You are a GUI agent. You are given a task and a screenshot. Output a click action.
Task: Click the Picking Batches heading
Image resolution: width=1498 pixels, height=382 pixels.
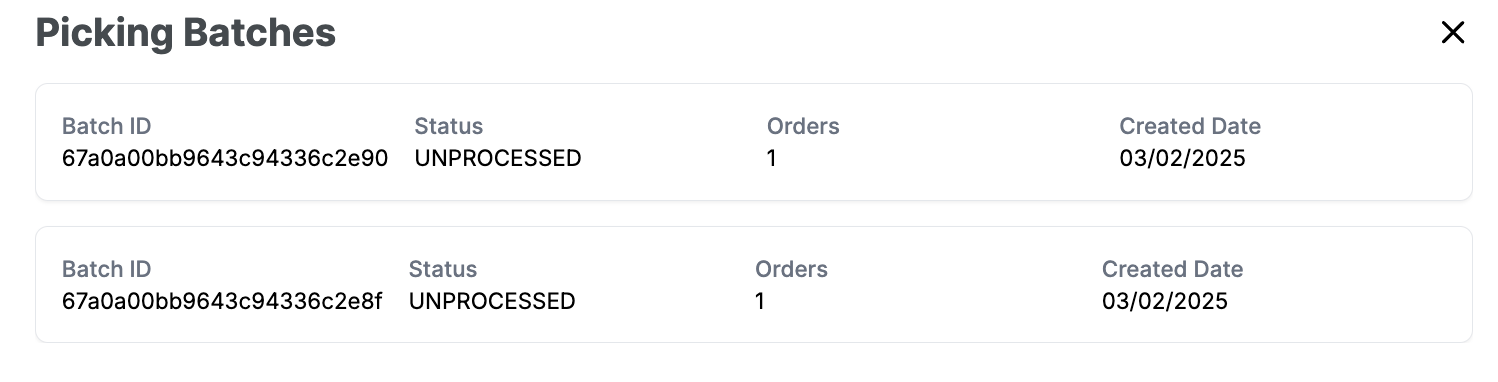[x=186, y=33]
